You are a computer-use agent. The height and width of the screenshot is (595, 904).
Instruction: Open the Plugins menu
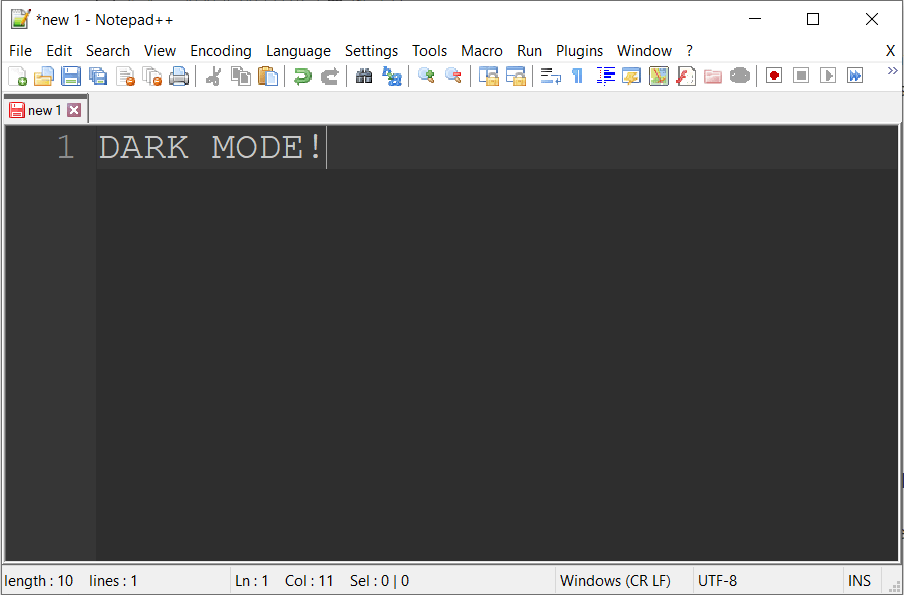(x=579, y=50)
